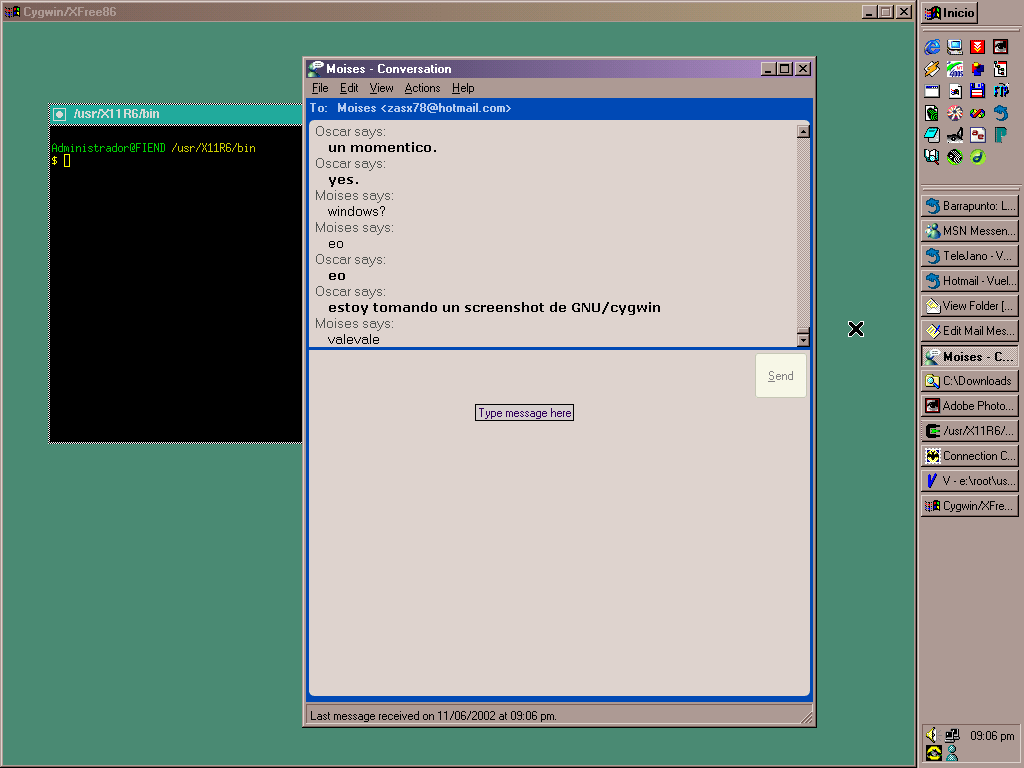The height and width of the screenshot is (768, 1024).
Task: Switch to V - e:\root taskbar window
Action: tap(970, 481)
